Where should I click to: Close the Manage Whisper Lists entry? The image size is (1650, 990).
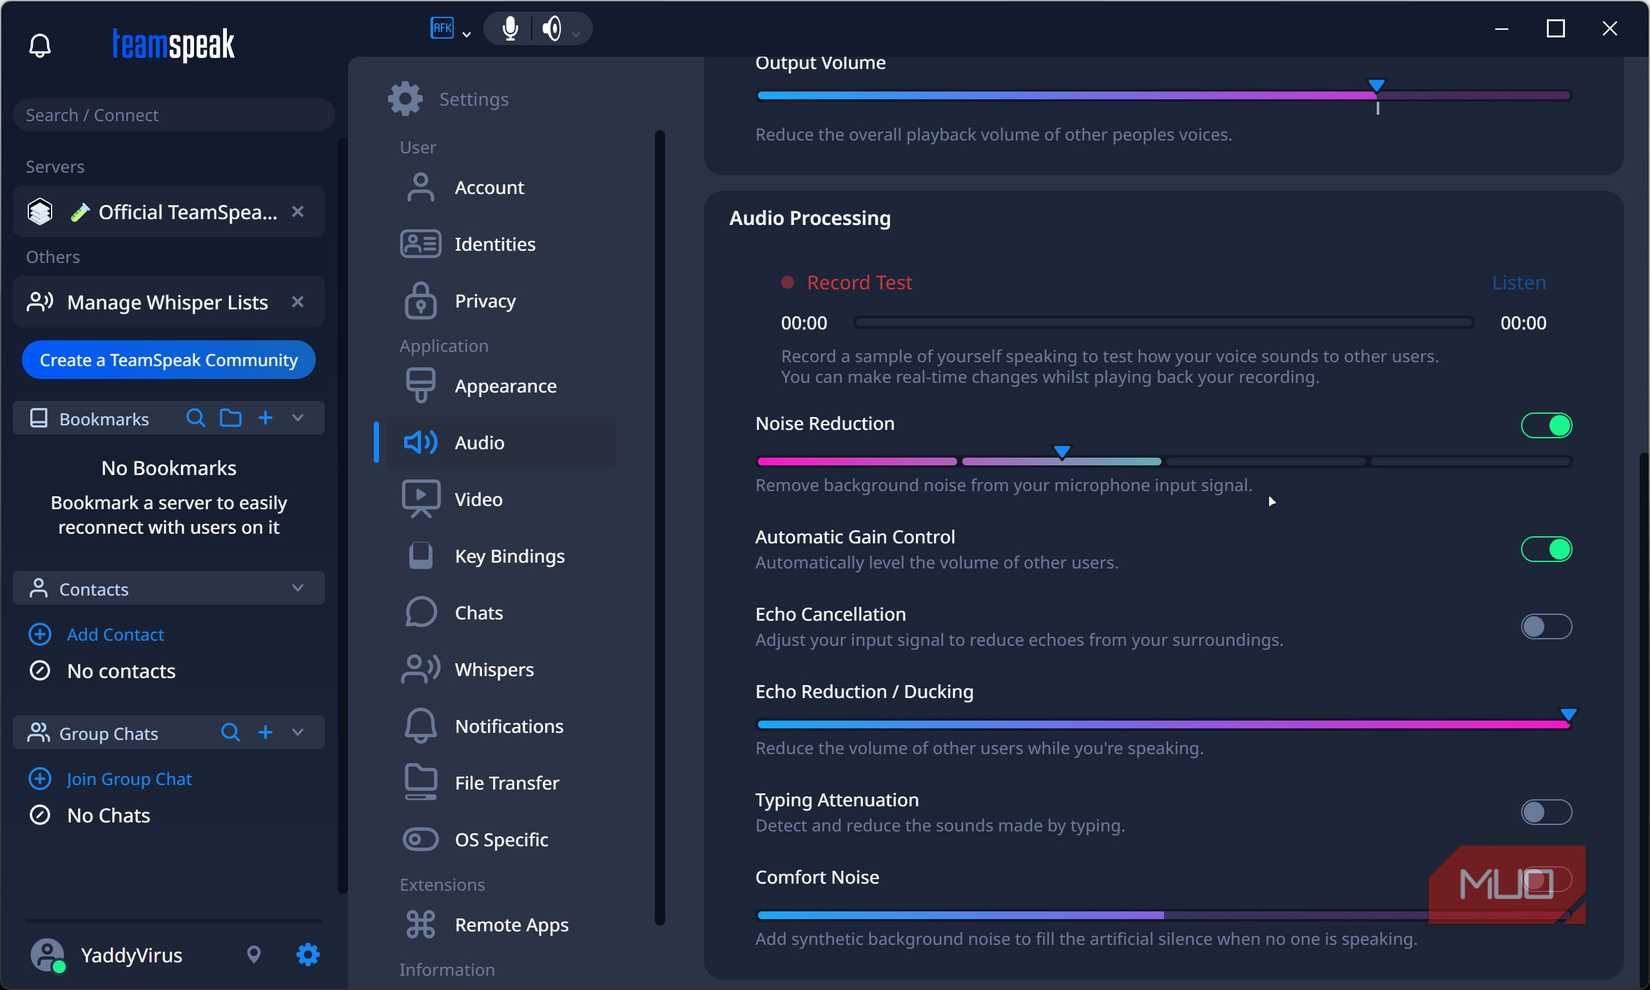pyautogui.click(x=298, y=302)
